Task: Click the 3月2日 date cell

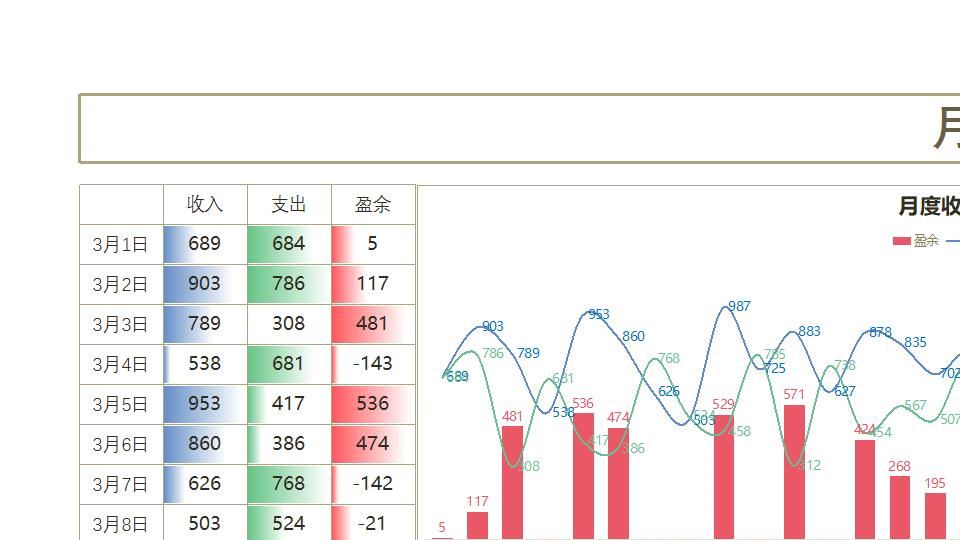Action: (121, 285)
